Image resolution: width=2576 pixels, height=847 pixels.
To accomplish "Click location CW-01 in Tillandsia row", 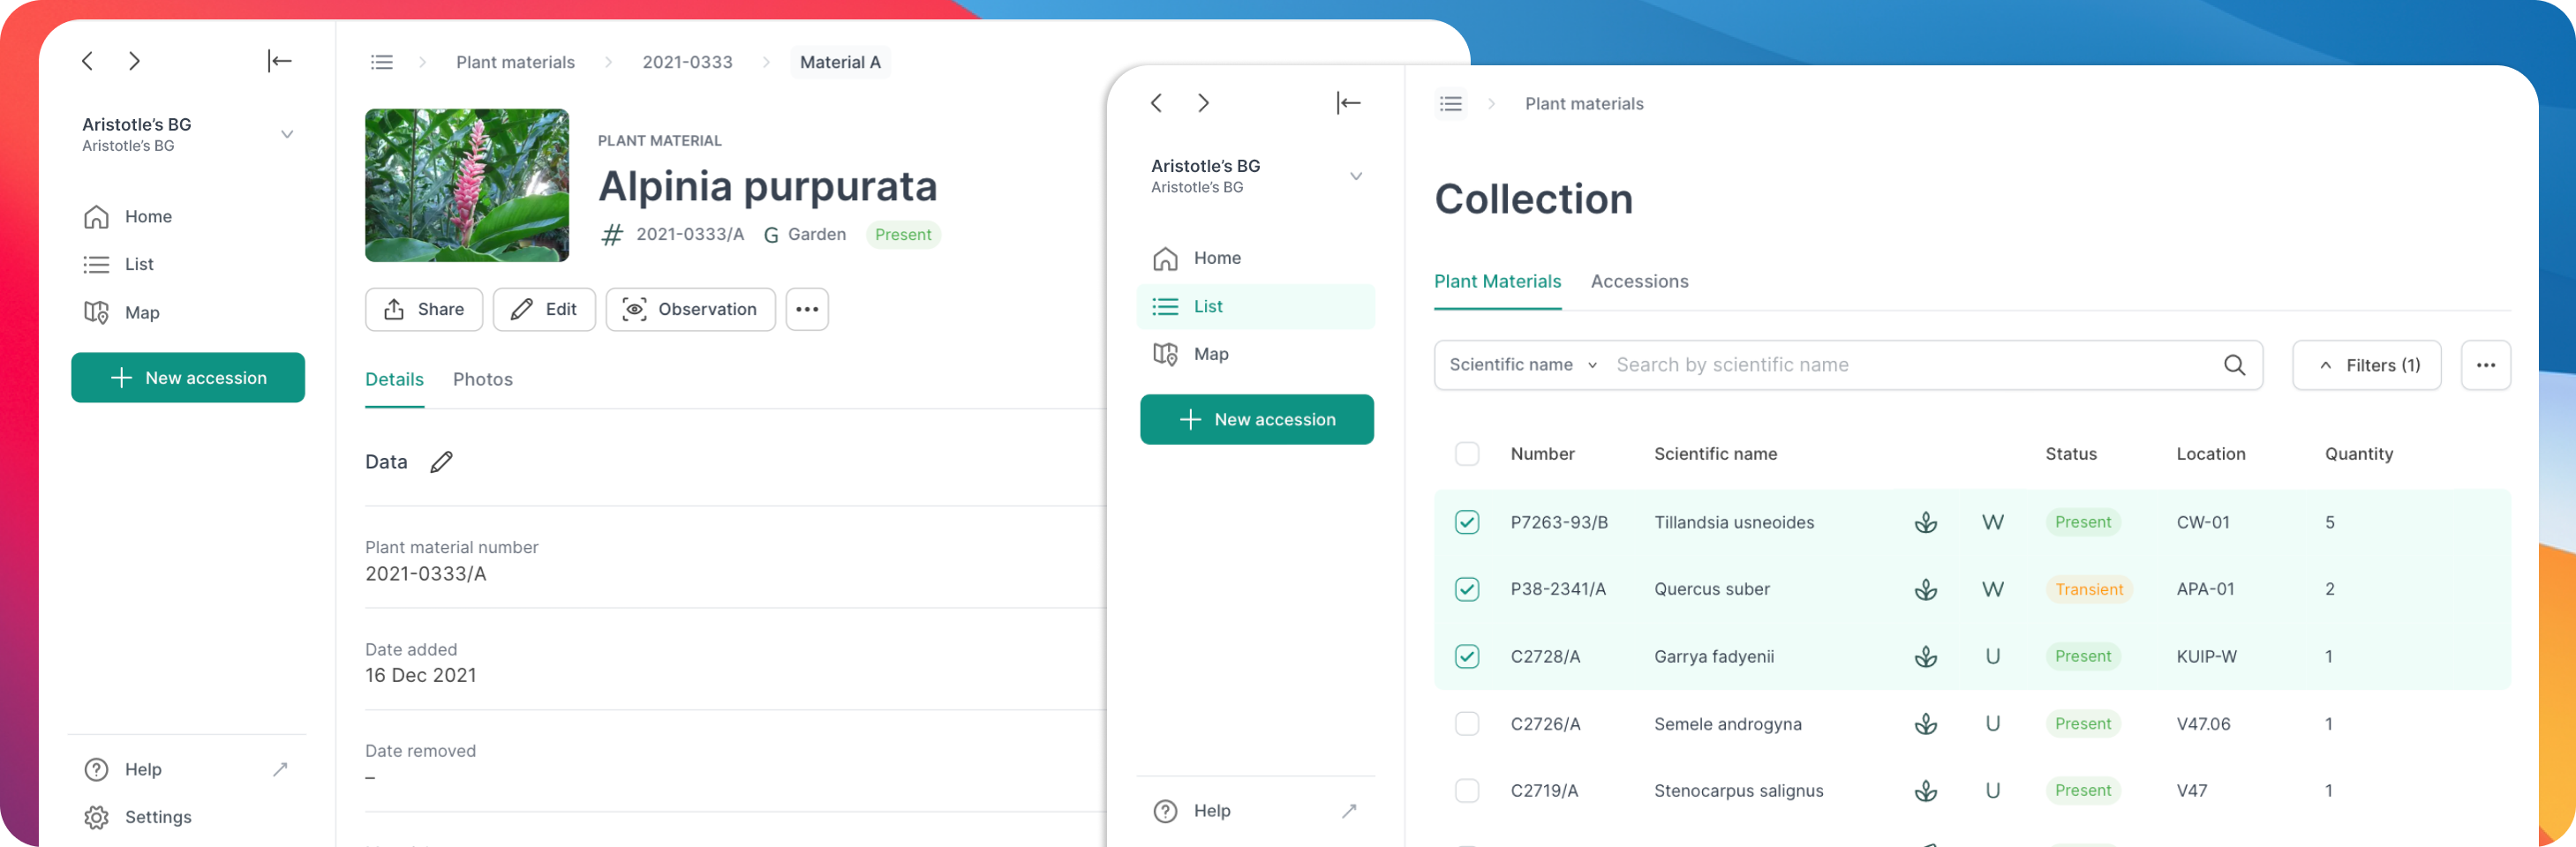I will 2202,522.
